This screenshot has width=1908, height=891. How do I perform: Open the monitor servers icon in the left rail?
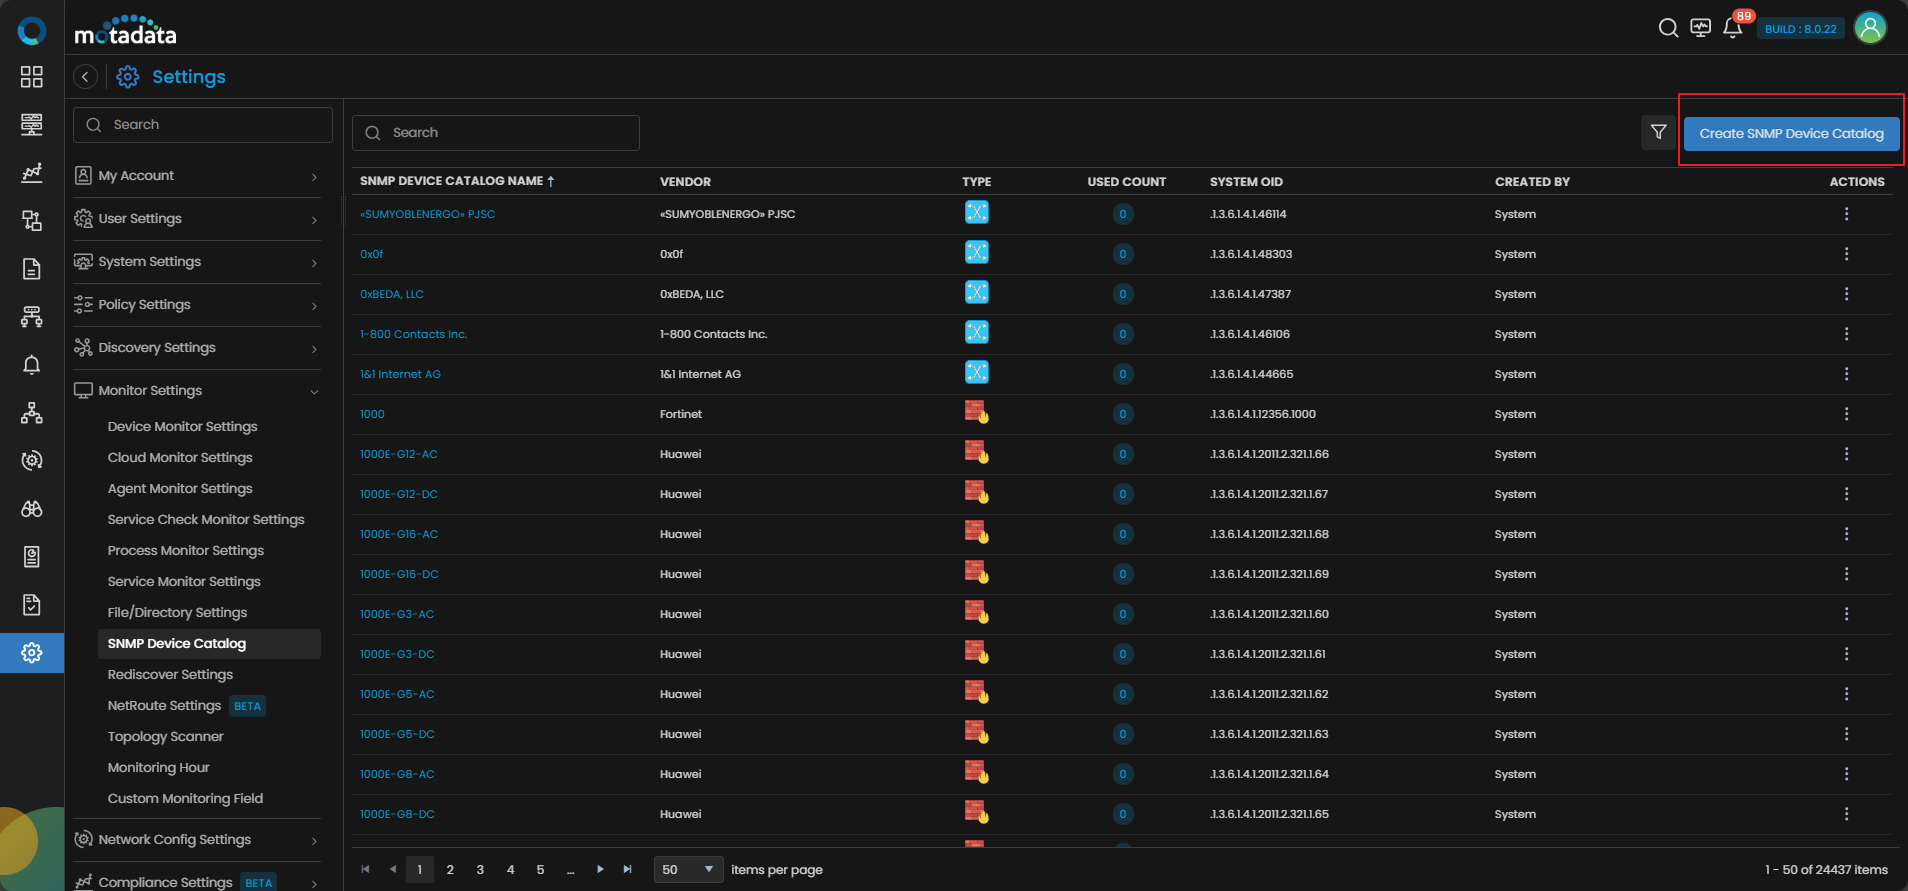32,125
